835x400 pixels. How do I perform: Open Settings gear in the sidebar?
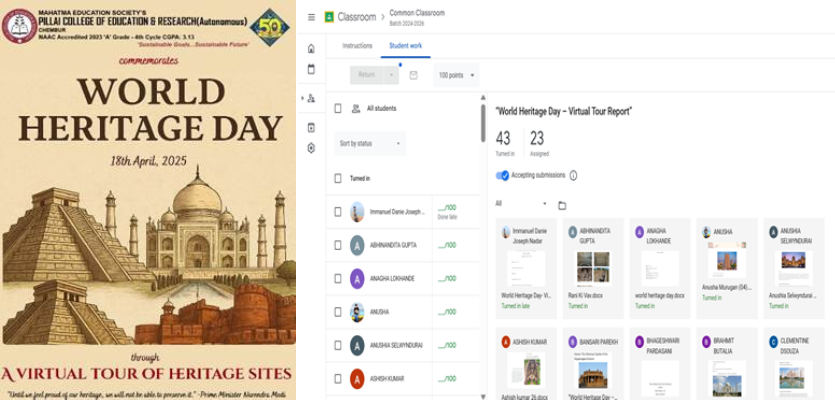coord(311,148)
